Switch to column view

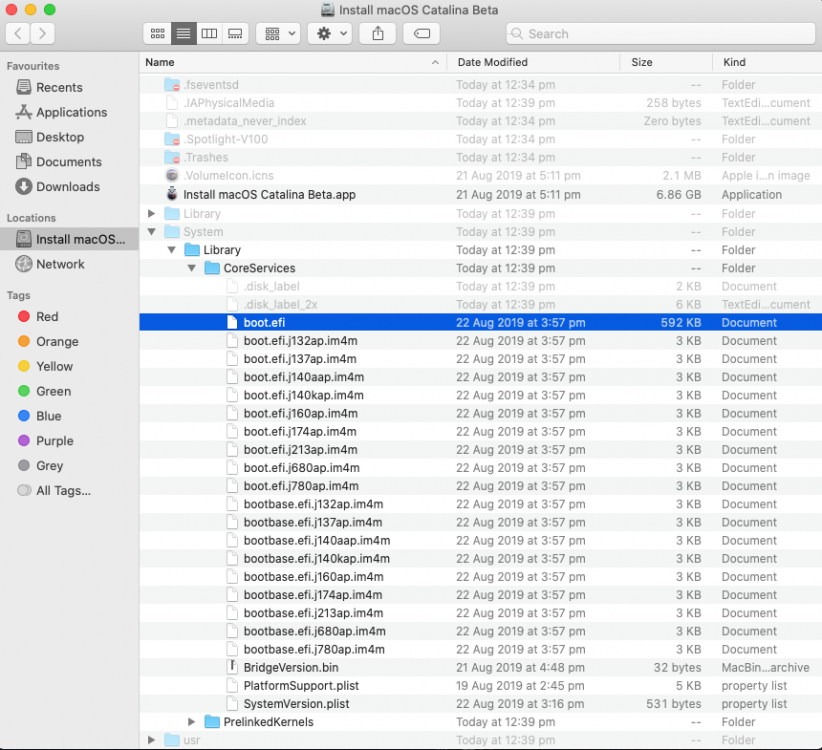tap(209, 34)
